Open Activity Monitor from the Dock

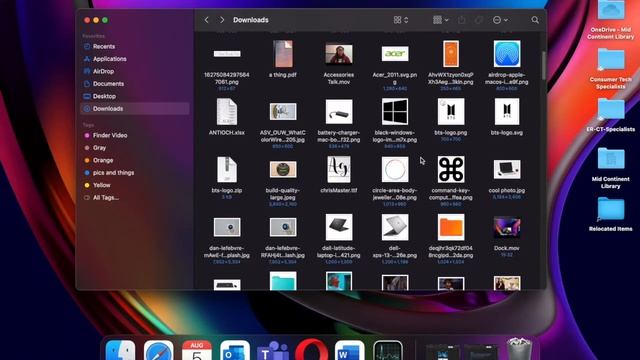click(388, 351)
